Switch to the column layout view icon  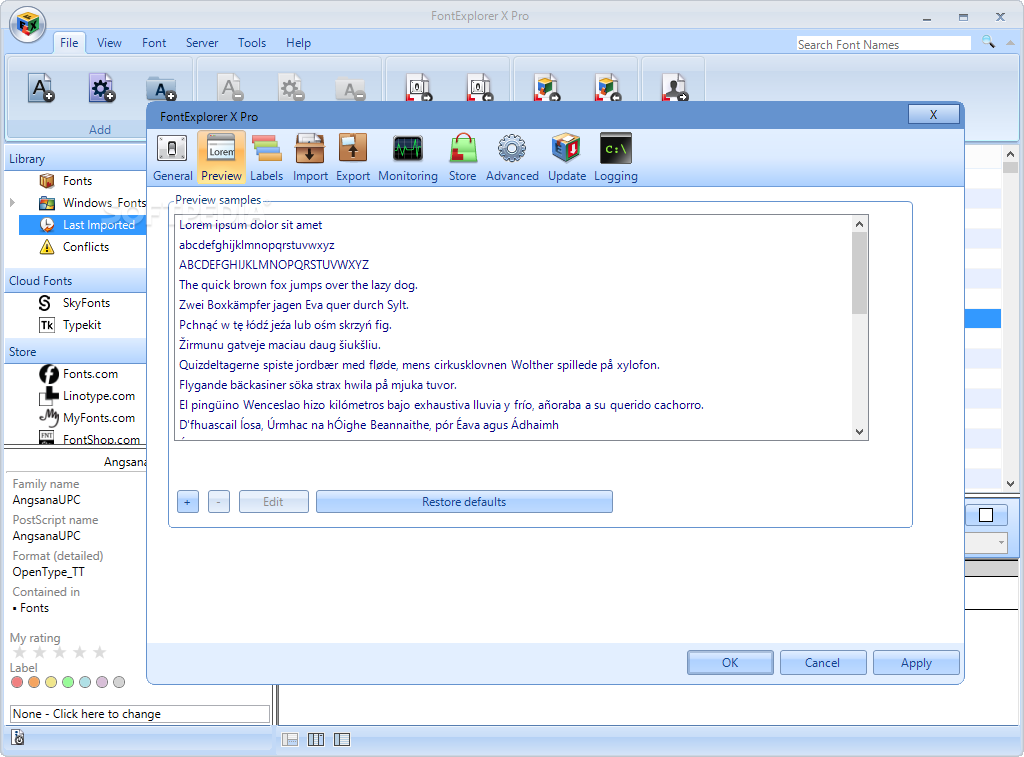316,739
